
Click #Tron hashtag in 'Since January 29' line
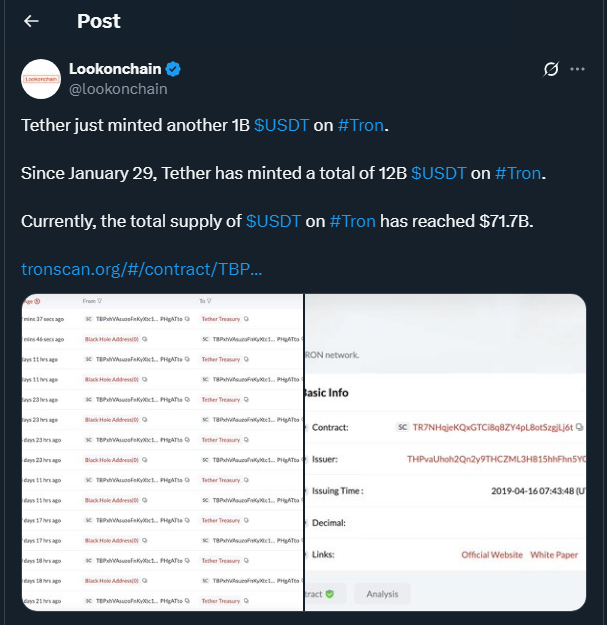518,173
